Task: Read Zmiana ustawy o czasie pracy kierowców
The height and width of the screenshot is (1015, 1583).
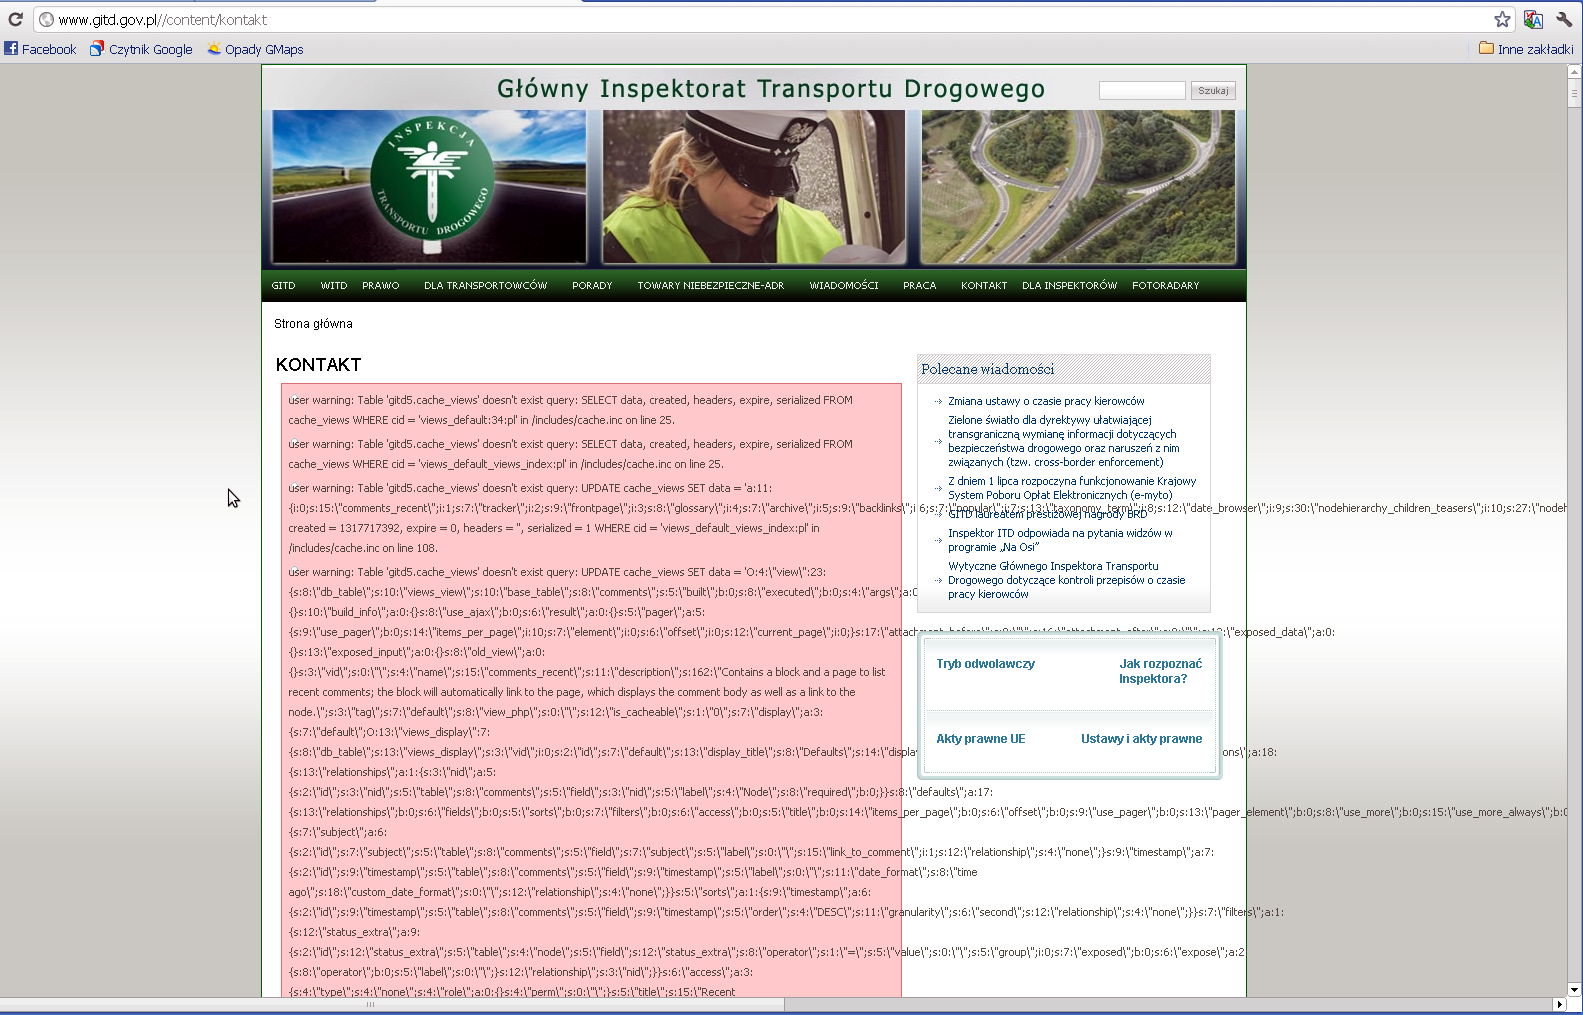Action: coord(1046,401)
